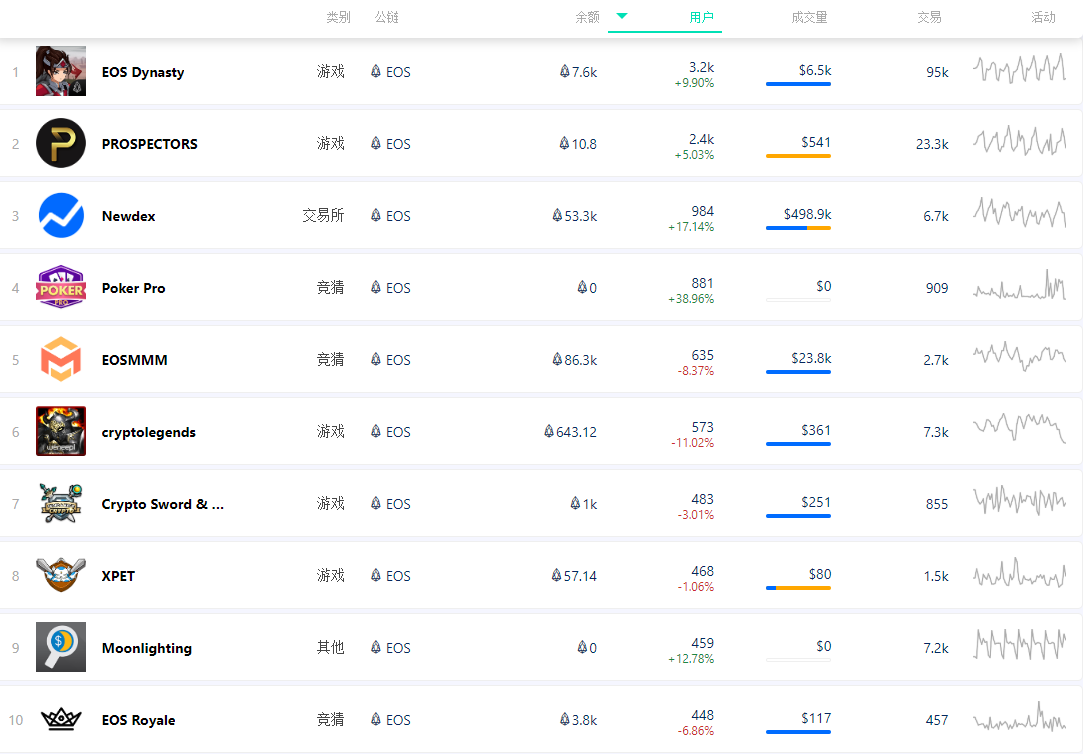Open the XPET shield logo icon
Image resolution: width=1083 pixels, height=754 pixels.
tap(61, 575)
